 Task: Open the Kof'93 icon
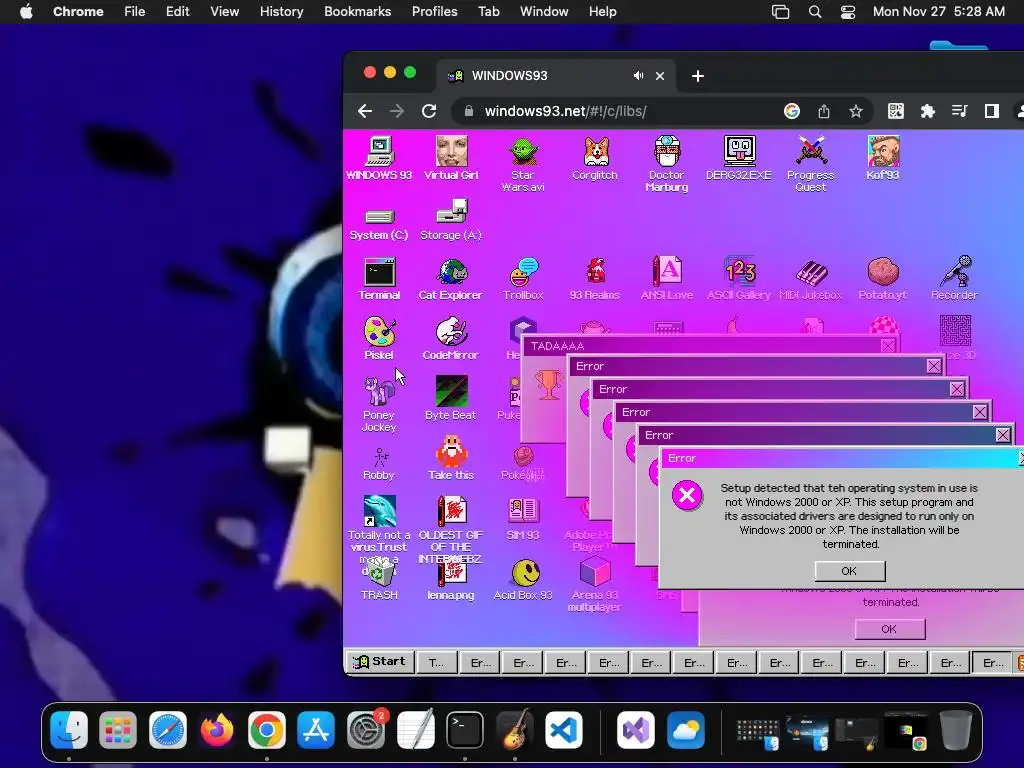coord(883,157)
